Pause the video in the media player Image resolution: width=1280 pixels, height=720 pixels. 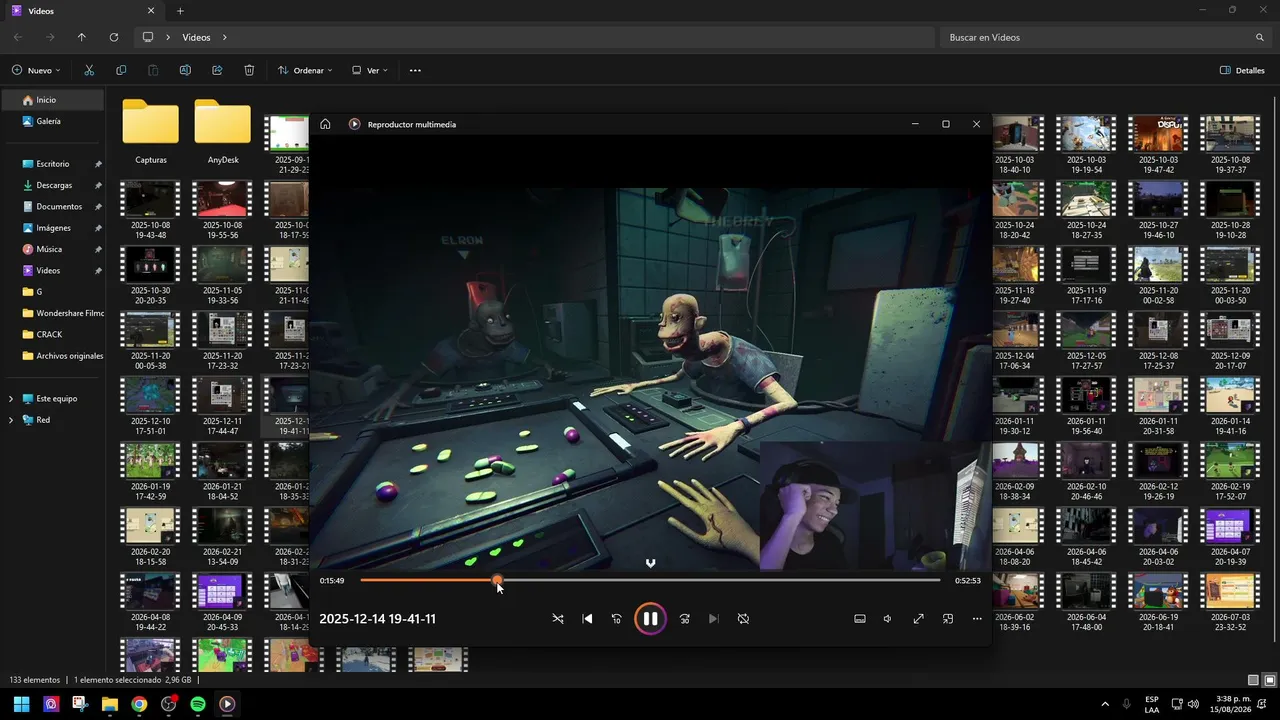click(x=650, y=619)
